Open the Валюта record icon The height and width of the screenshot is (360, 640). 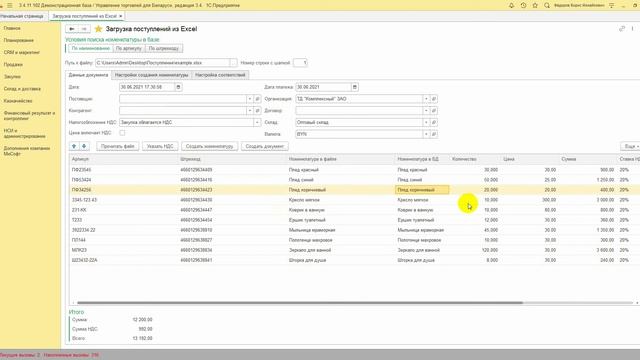point(434,134)
